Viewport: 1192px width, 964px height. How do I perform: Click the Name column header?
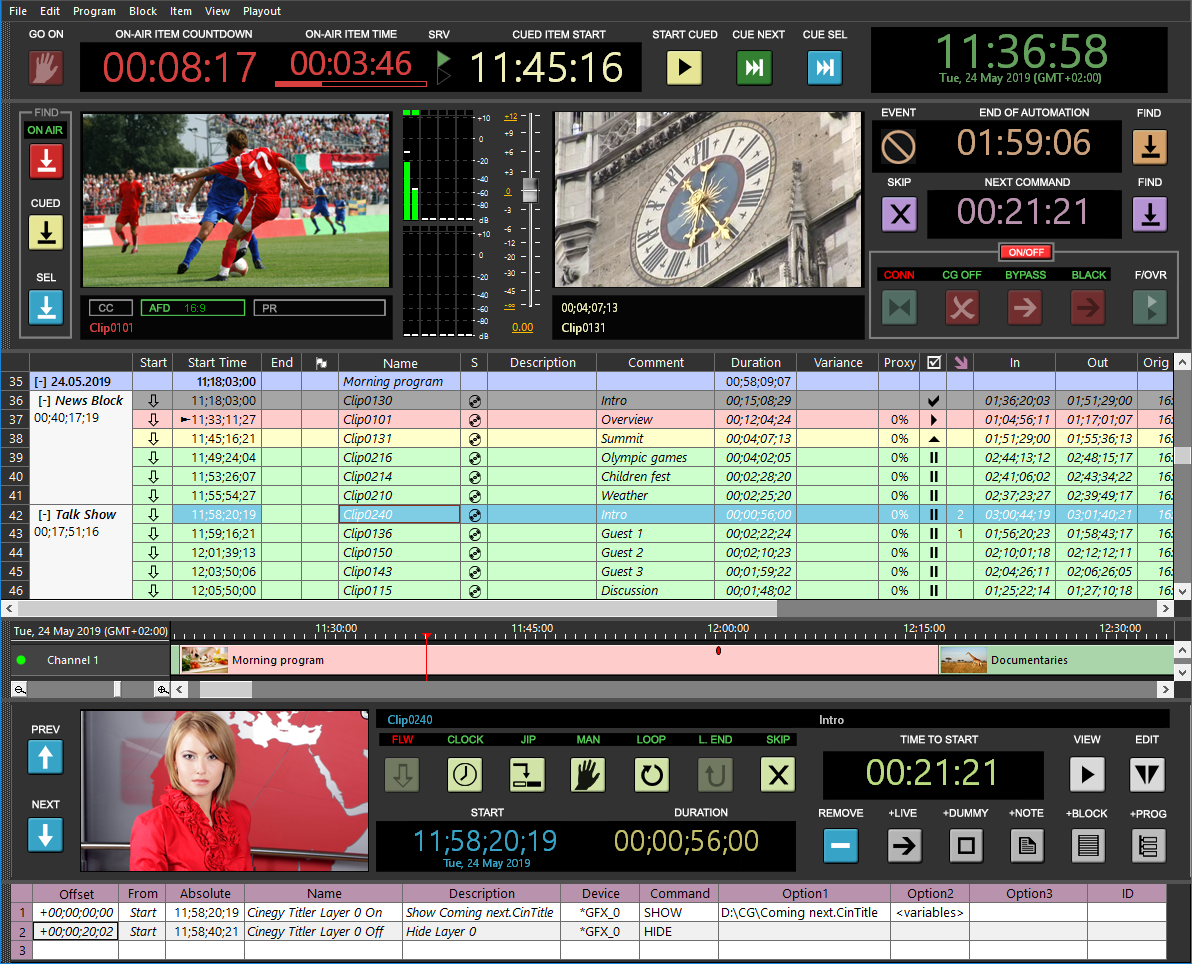pyautogui.click(x=400, y=363)
